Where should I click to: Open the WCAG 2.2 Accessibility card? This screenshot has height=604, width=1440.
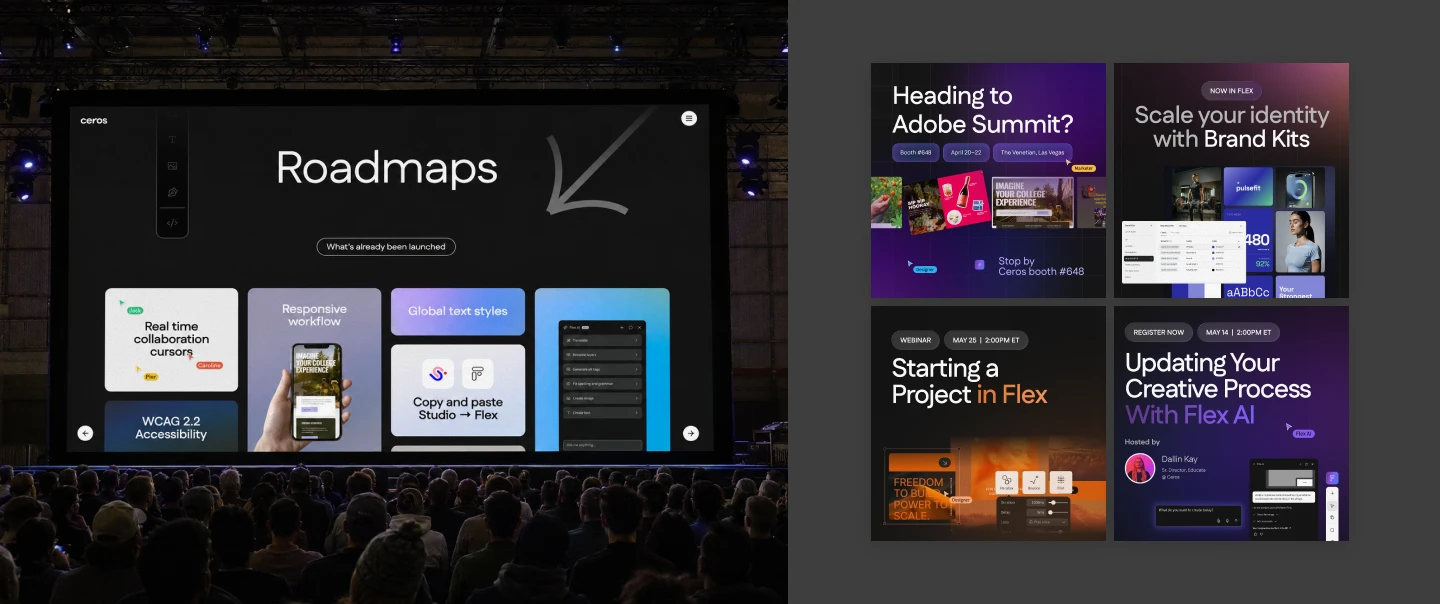point(171,426)
